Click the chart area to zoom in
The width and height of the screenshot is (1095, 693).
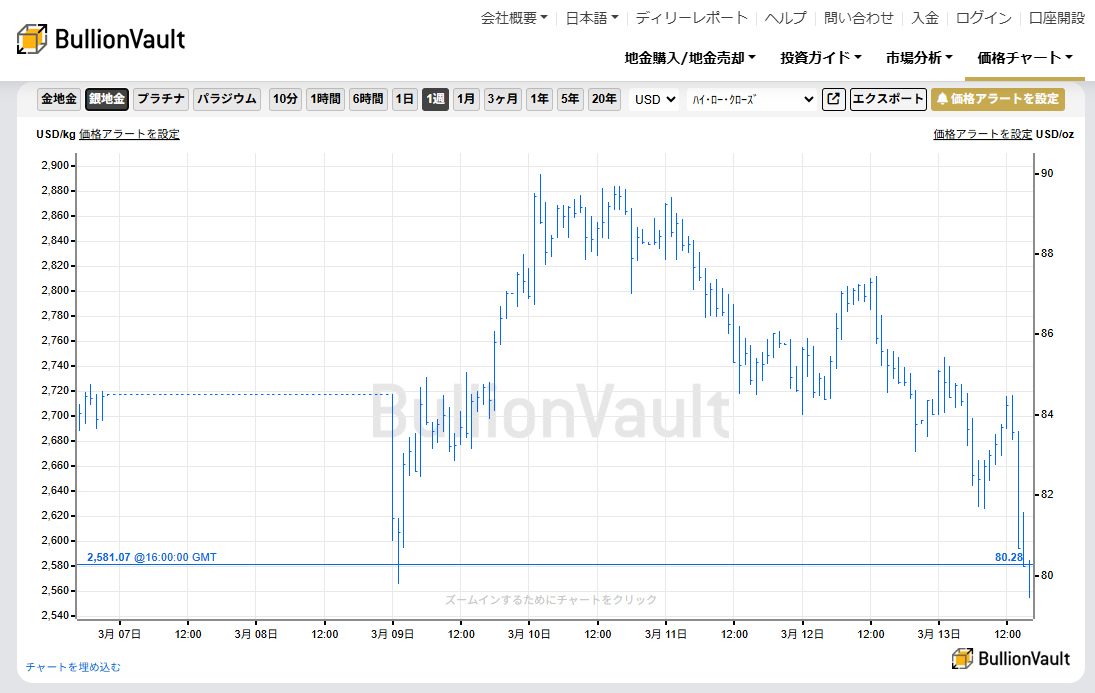pos(550,400)
